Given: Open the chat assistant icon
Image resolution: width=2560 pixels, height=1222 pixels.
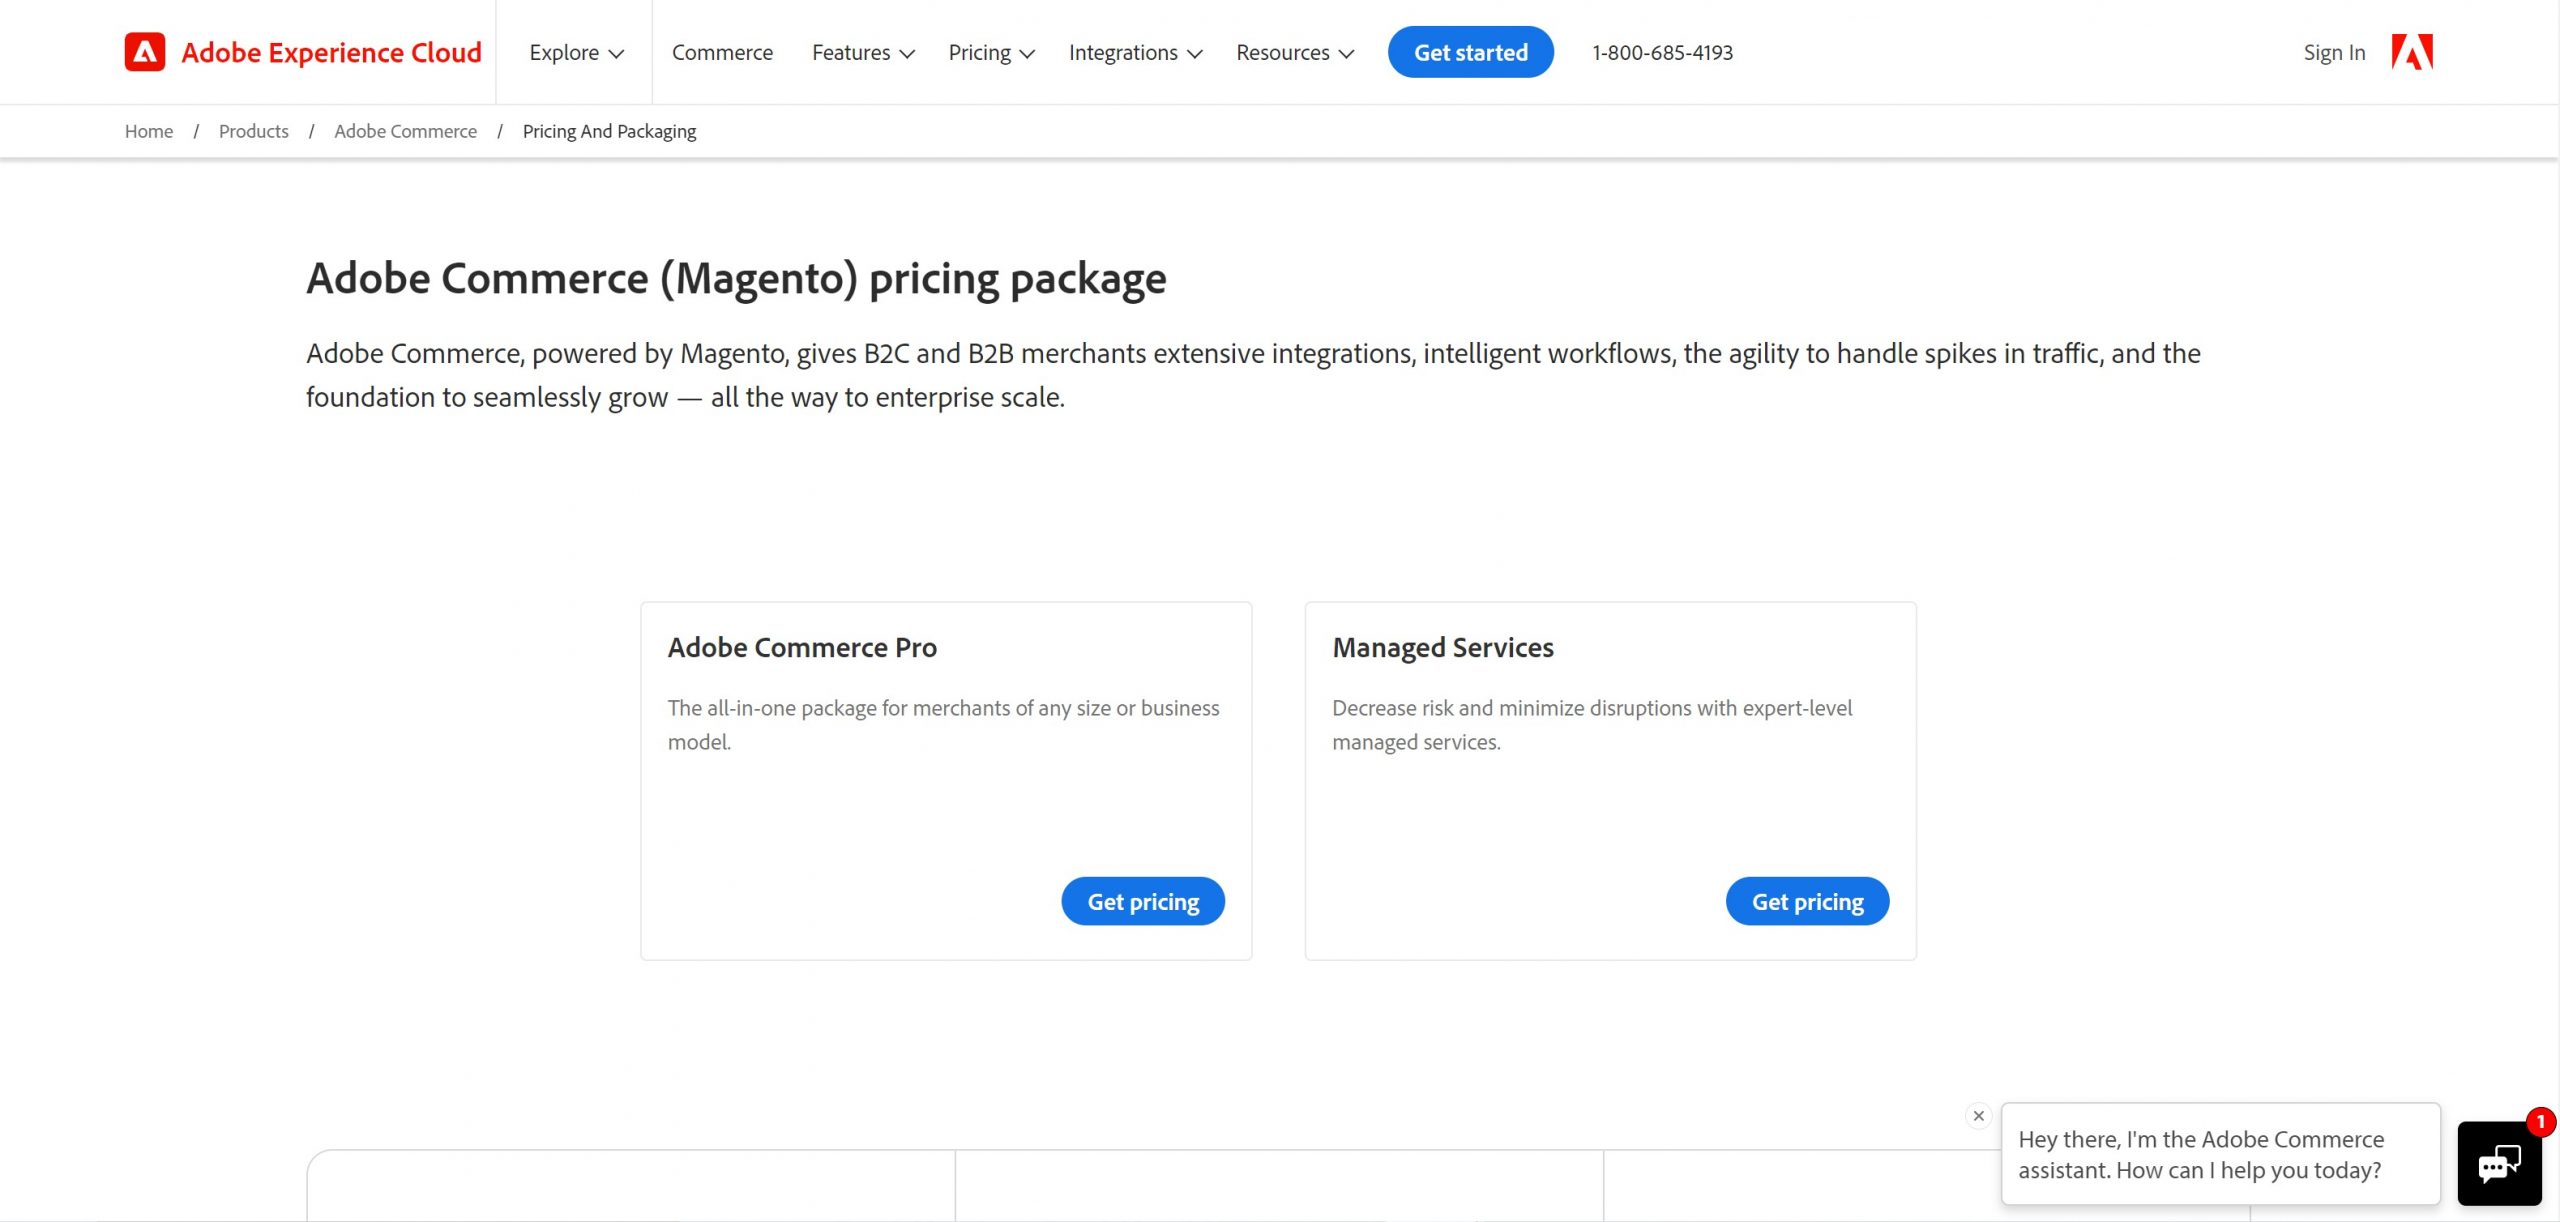Looking at the screenshot, I should tap(2498, 1164).
